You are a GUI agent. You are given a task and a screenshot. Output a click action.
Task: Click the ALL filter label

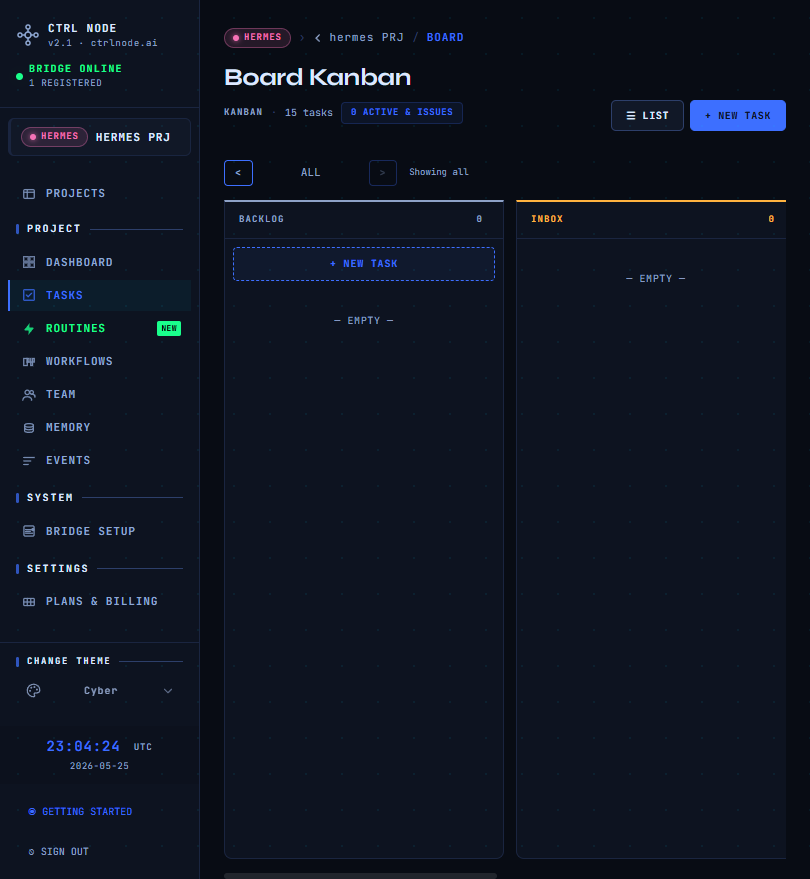[x=311, y=173]
